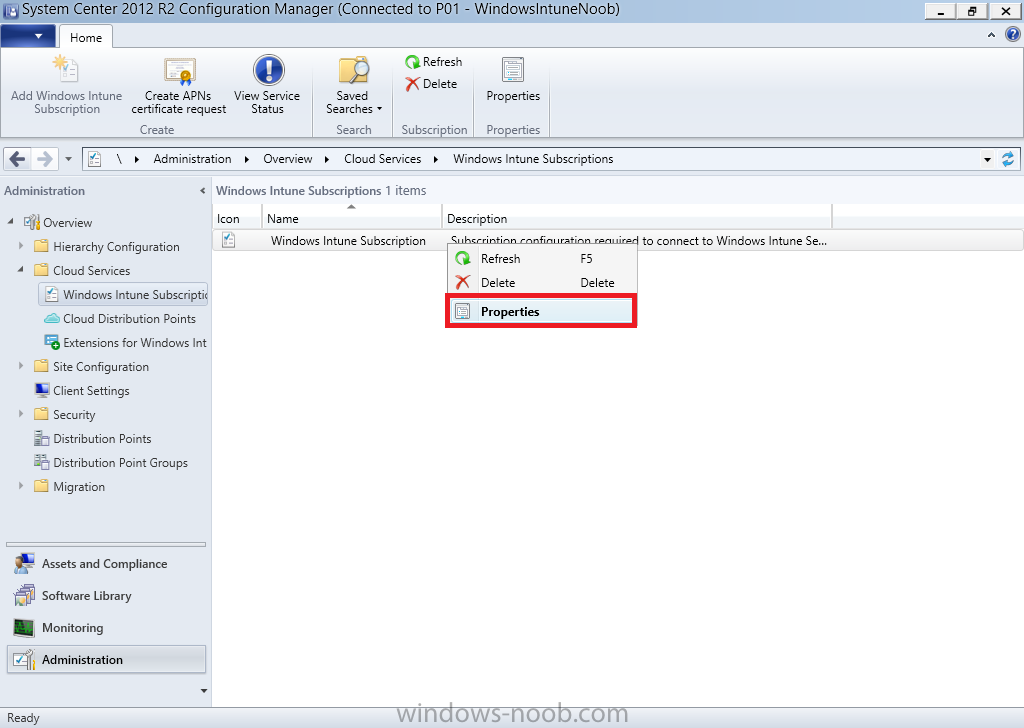The width and height of the screenshot is (1024, 728).
Task: Expand the Security folder
Action: pos(21,414)
